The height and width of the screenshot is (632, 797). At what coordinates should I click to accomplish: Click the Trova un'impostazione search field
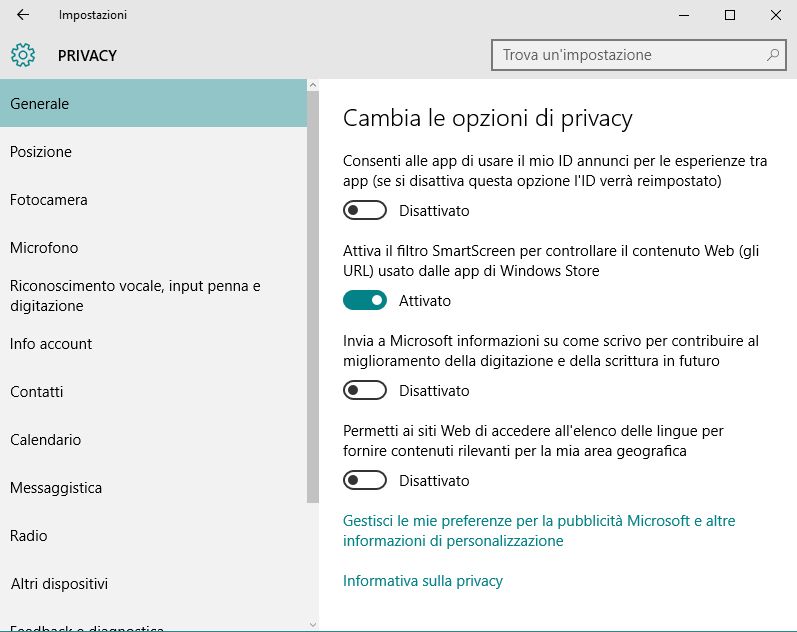(630, 55)
